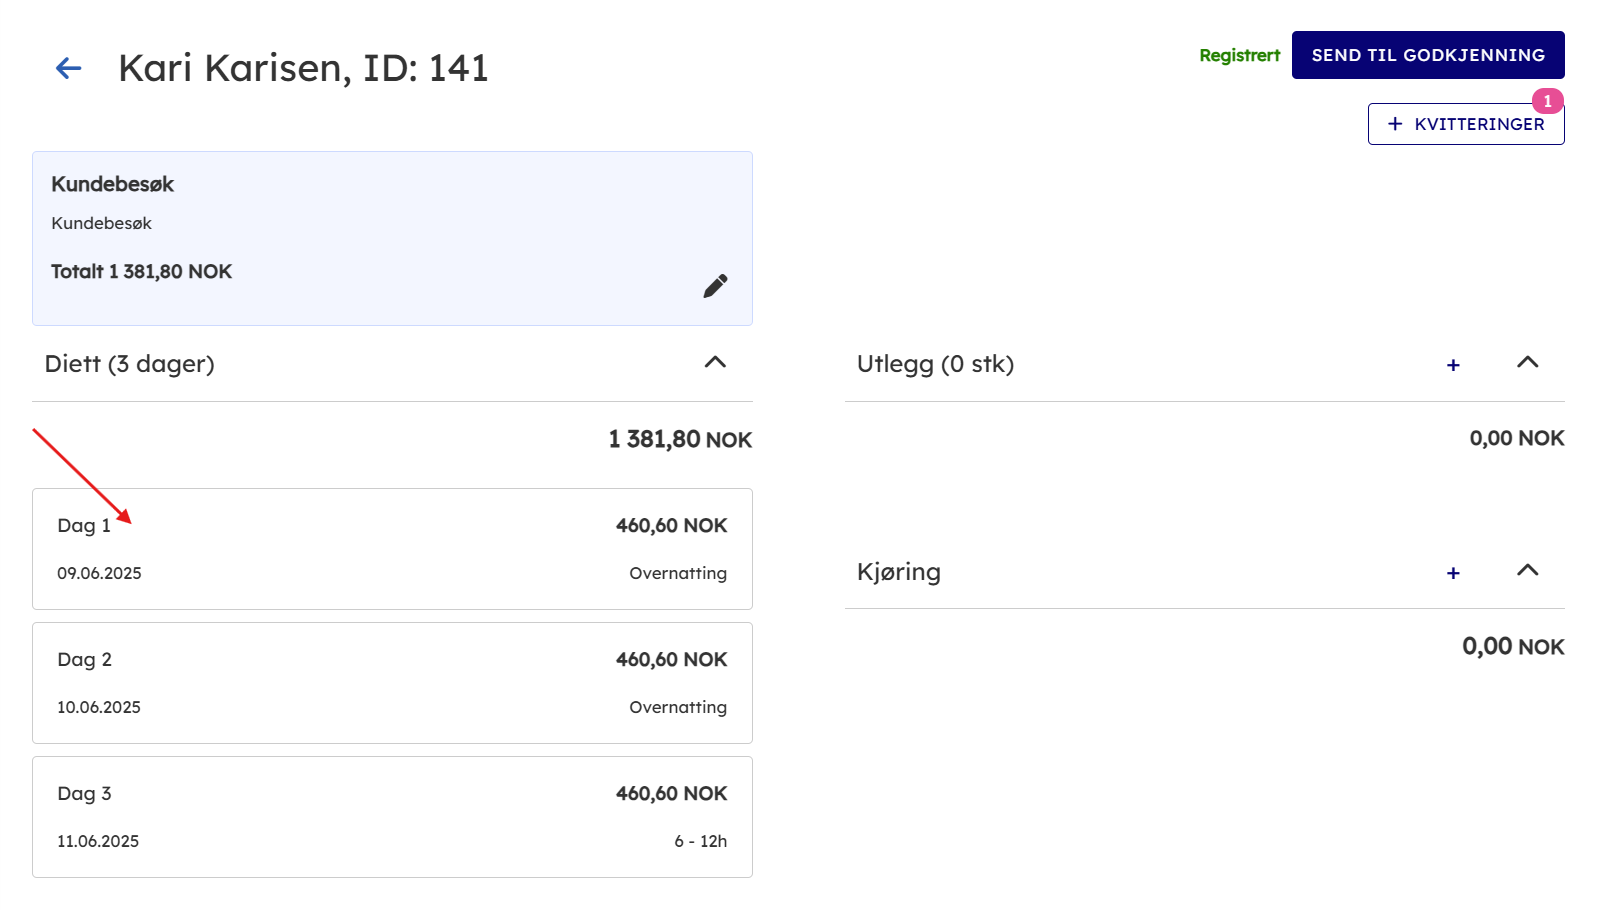Click the back arrow icon
This screenshot has height=910, width=1597.
(68, 68)
